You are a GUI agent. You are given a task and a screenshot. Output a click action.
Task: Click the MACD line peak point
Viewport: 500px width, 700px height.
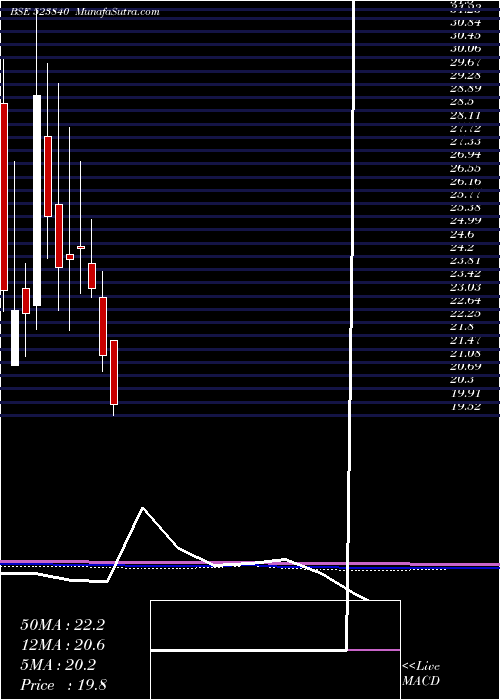coord(143,508)
